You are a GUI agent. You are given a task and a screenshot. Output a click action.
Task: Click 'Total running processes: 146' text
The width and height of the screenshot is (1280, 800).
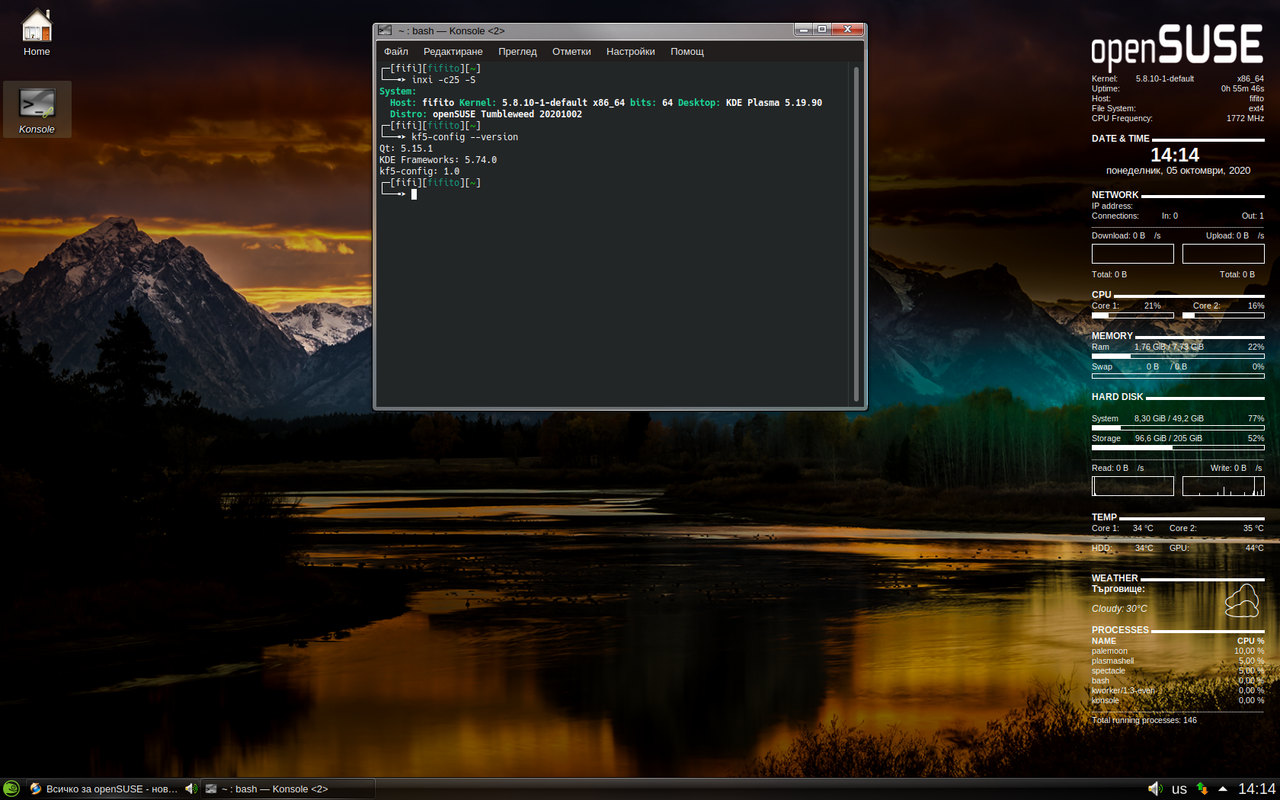point(1144,720)
